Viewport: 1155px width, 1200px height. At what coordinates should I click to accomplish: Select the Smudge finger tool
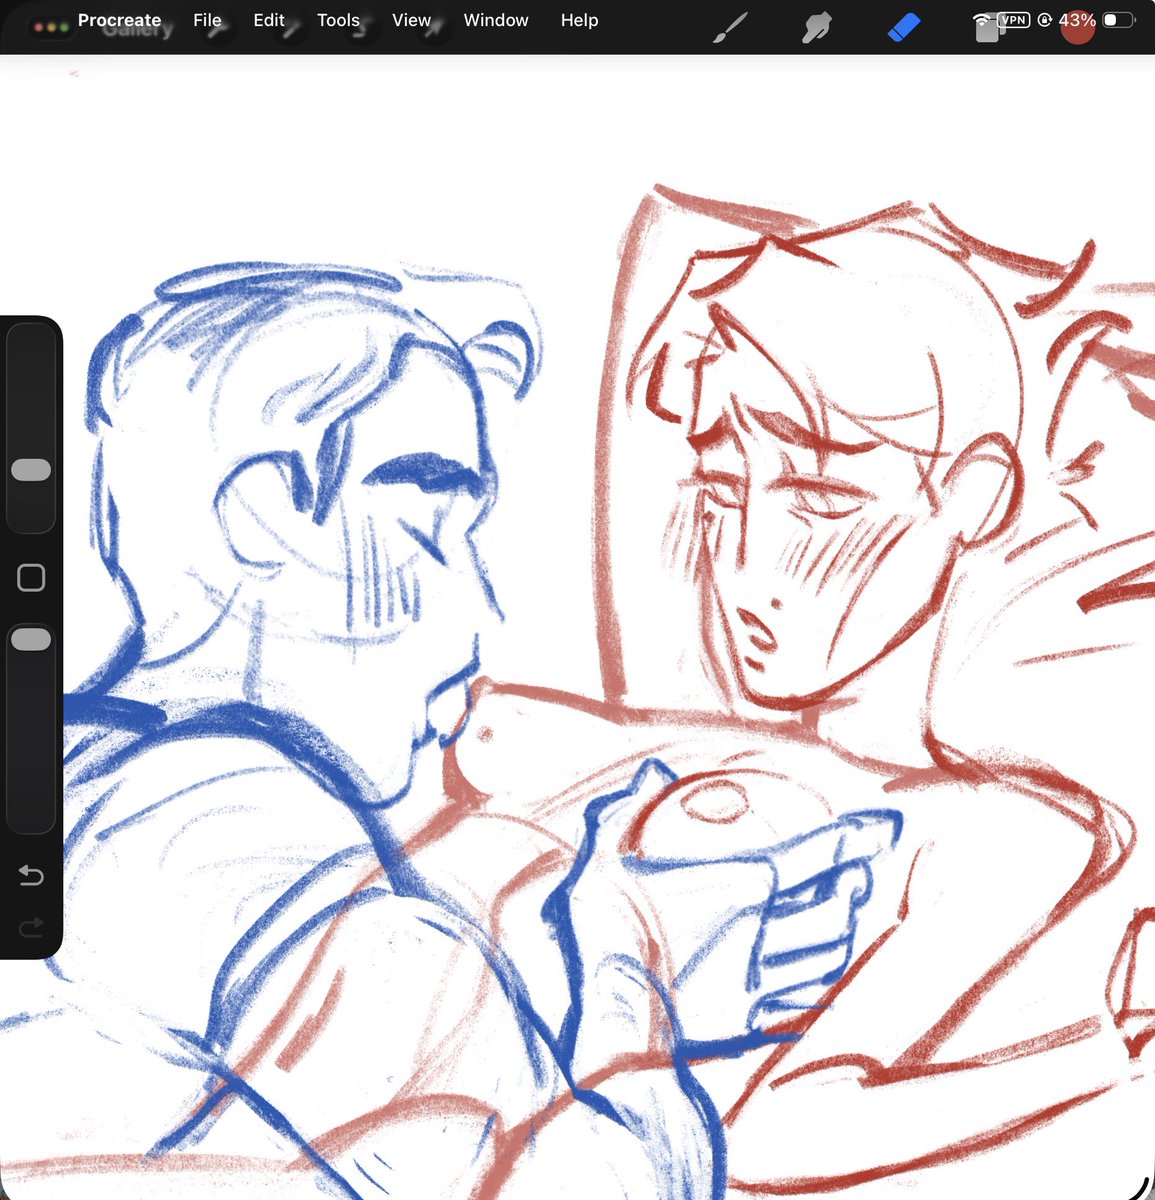tap(817, 28)
